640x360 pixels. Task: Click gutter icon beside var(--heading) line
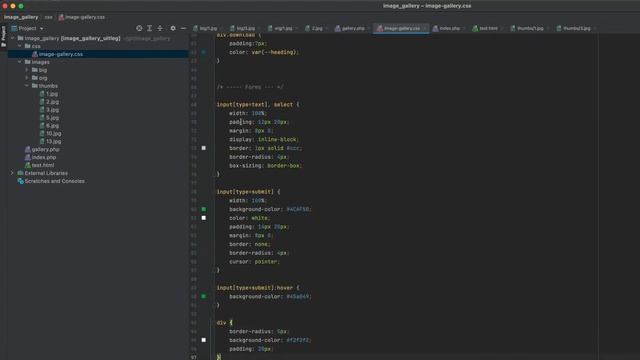tap(204, 52)
